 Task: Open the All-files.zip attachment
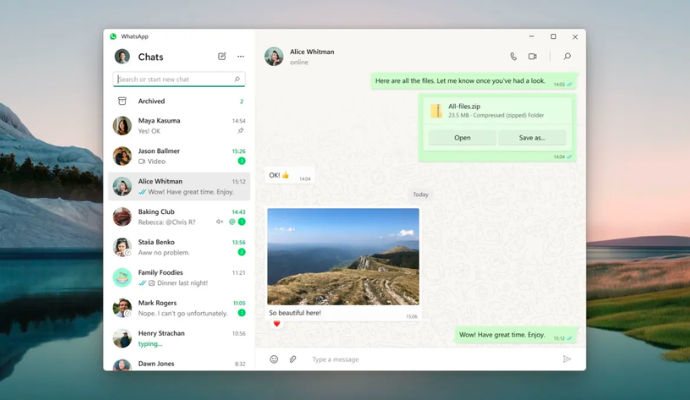(462, 138)
